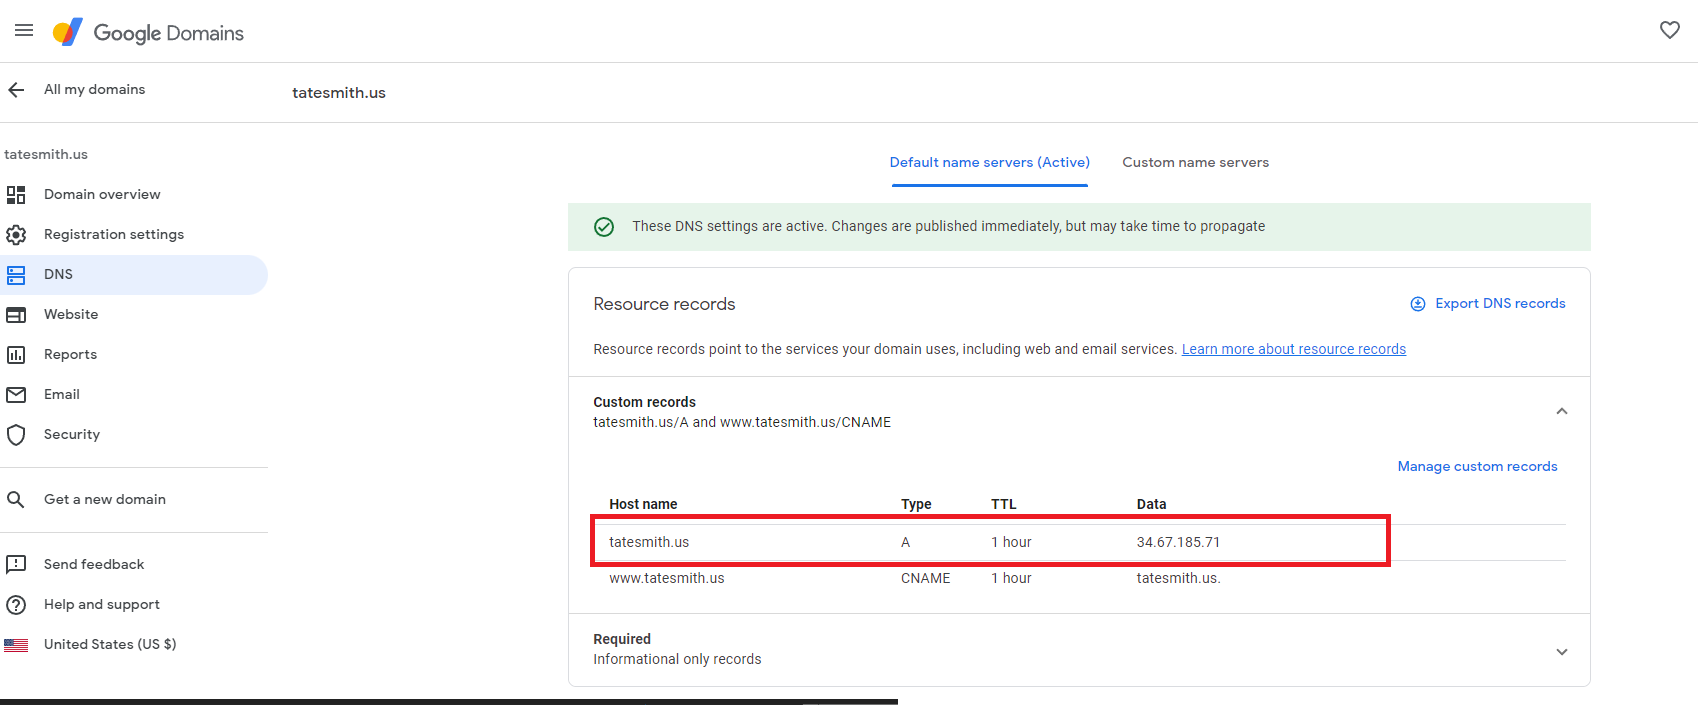Open Manage custom records
This screenshot has width=1698, height=705.
point(1477,466)
